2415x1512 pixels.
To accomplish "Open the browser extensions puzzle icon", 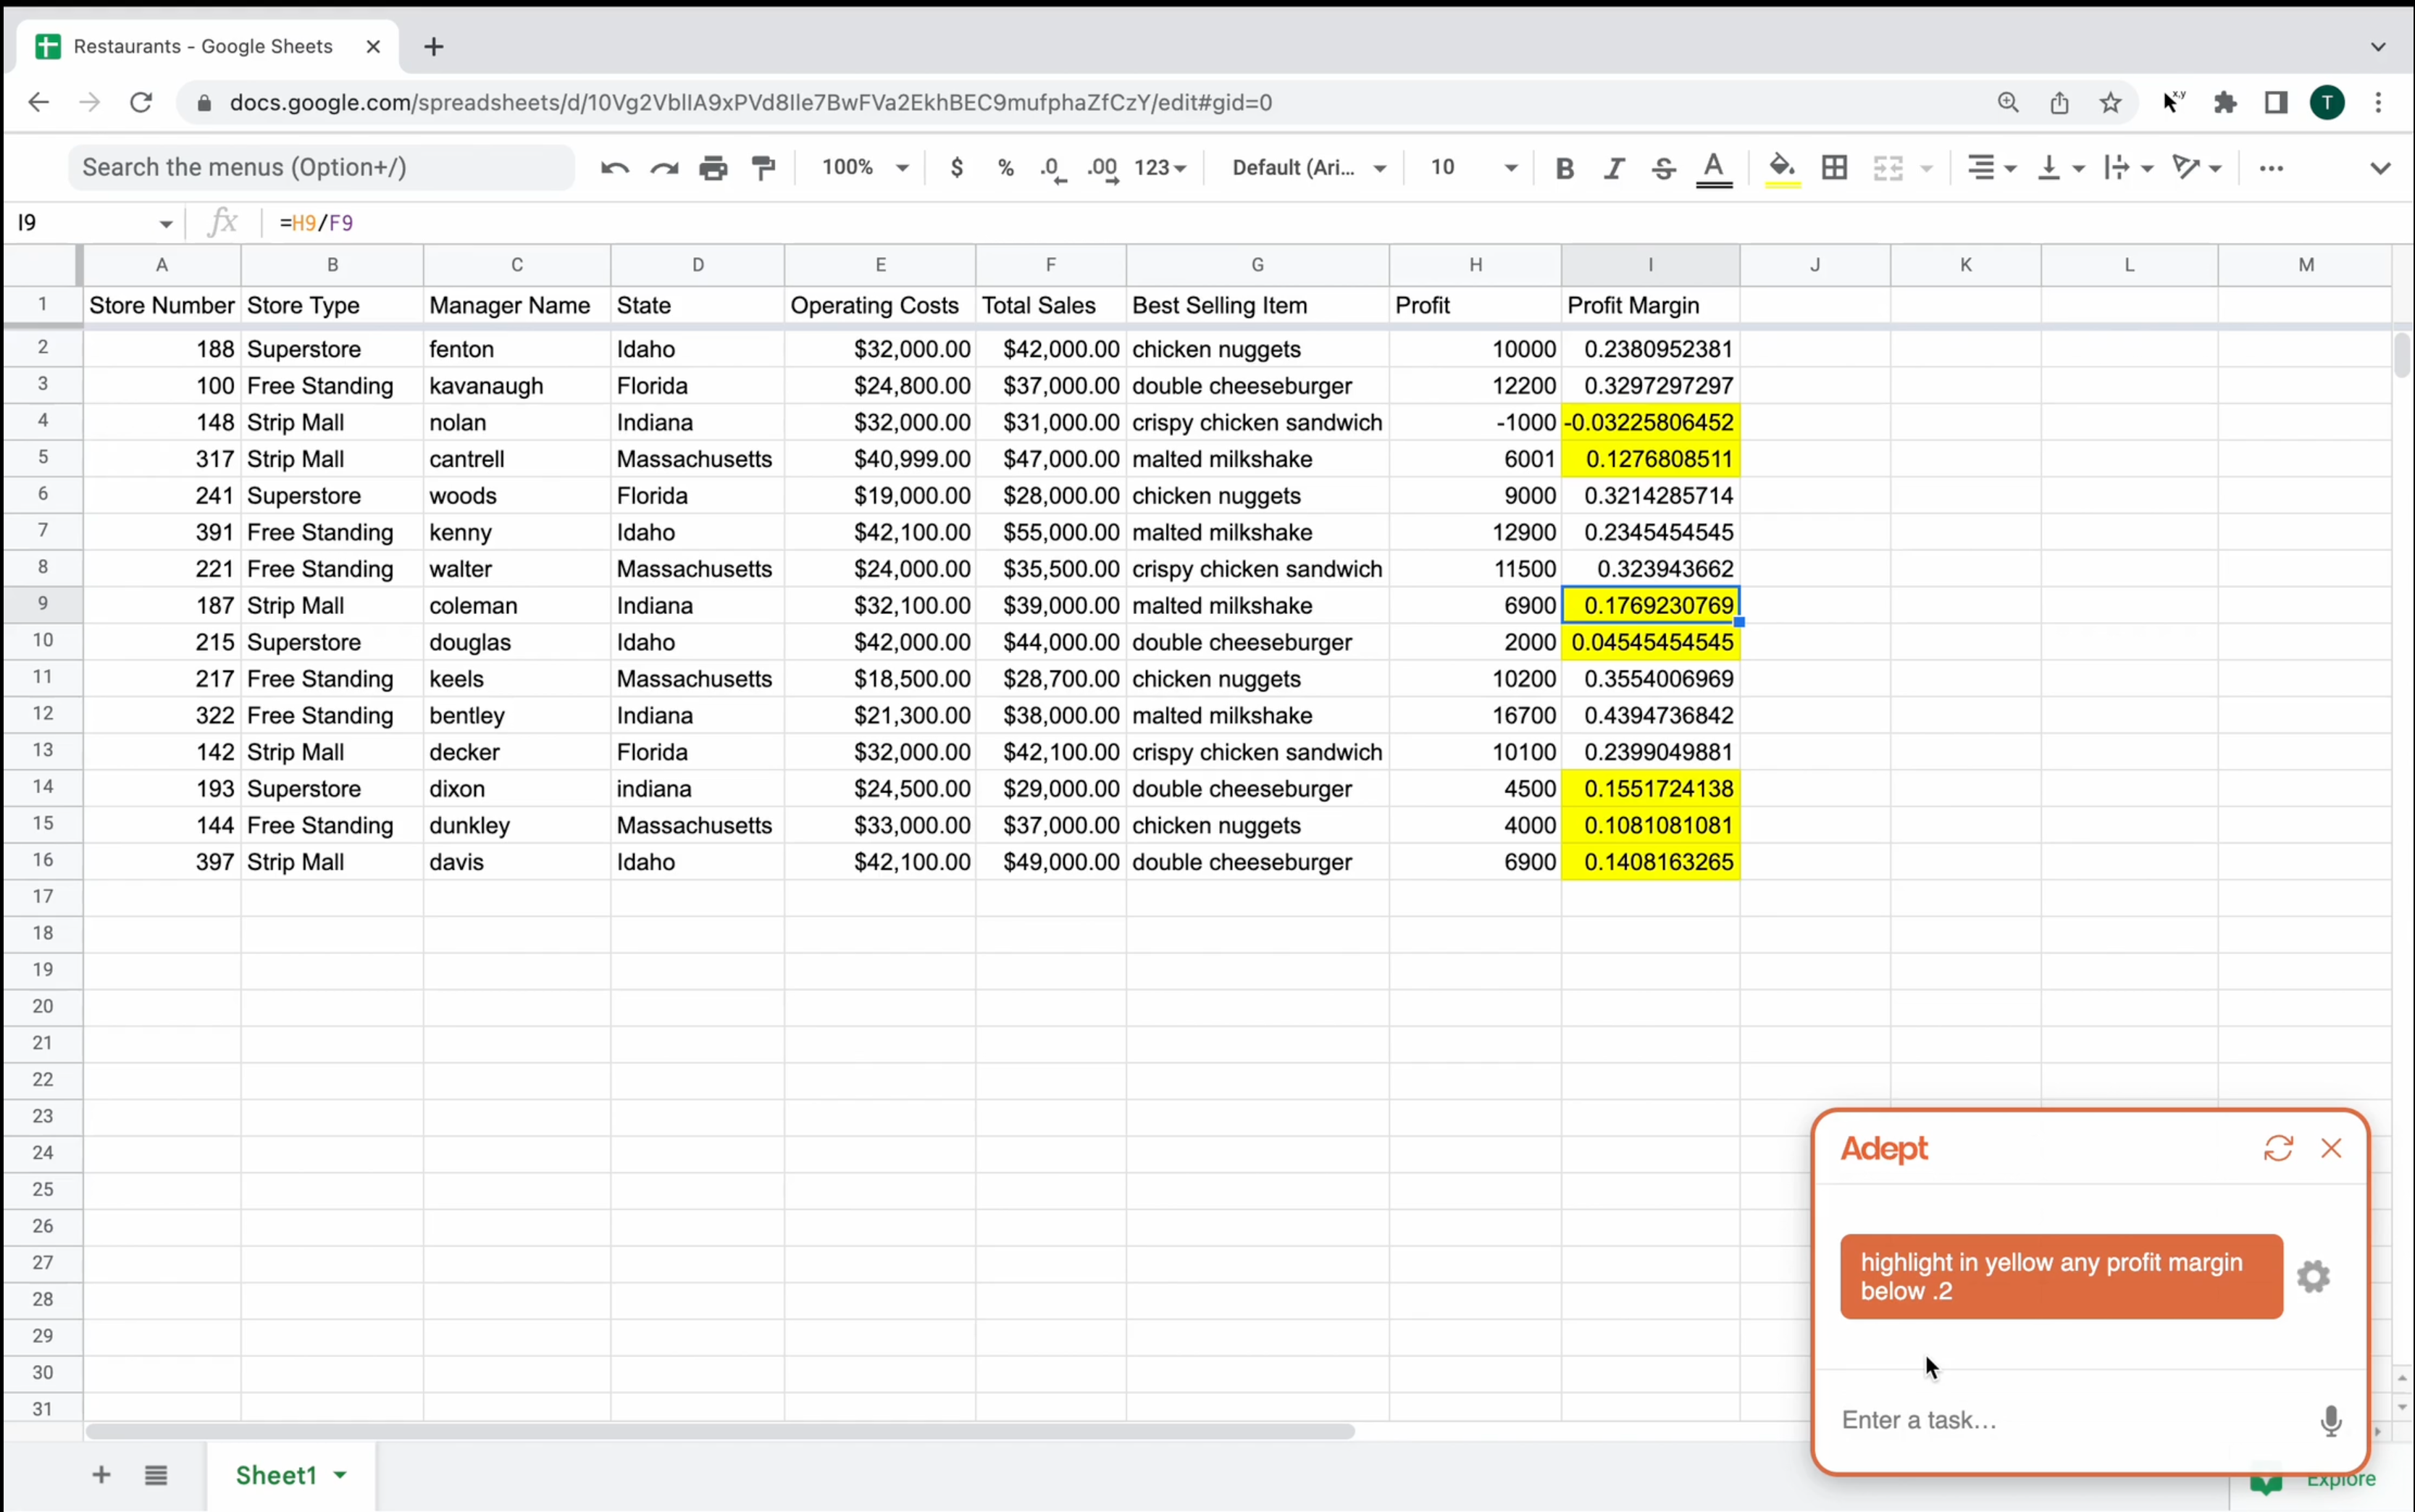I will point(2225,102).
